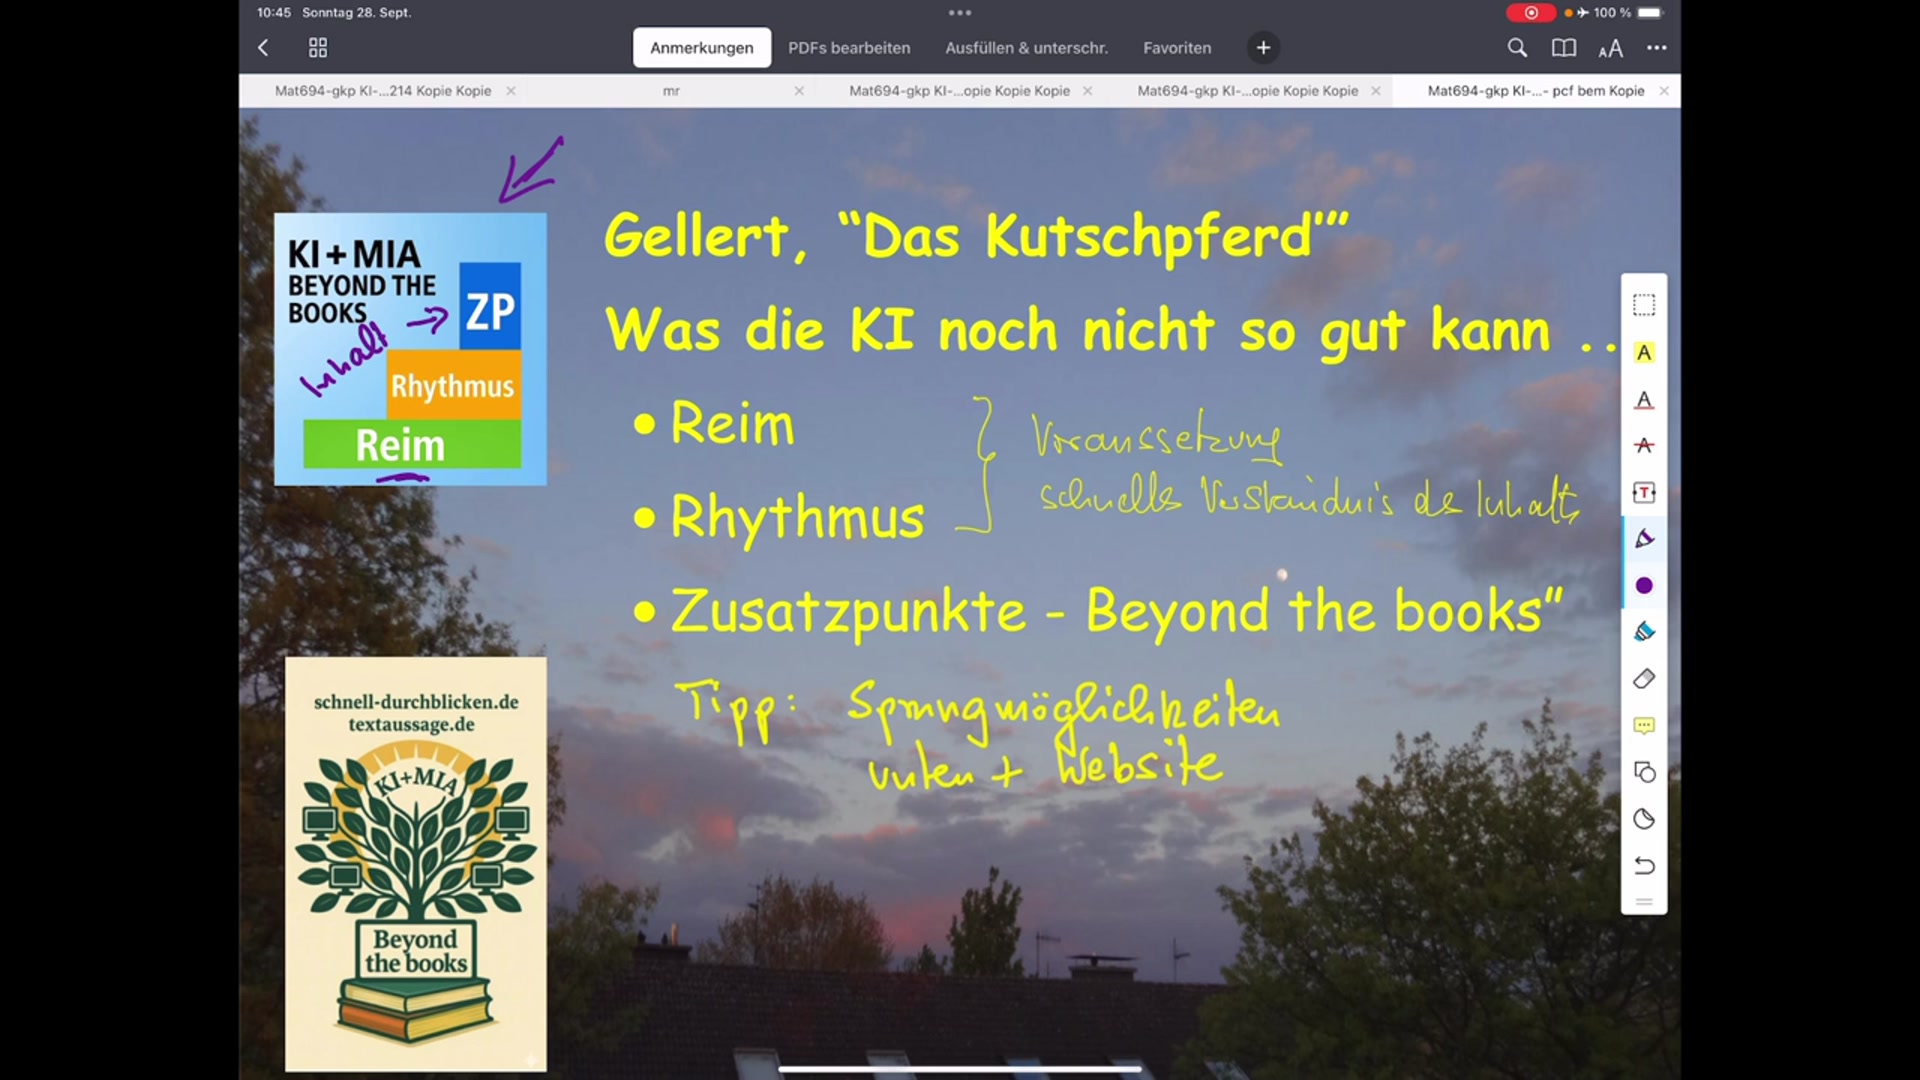The image size is (1920, 1080).
Task: Add a new toolbar with plus button
Action: [x=1263, y=48]
